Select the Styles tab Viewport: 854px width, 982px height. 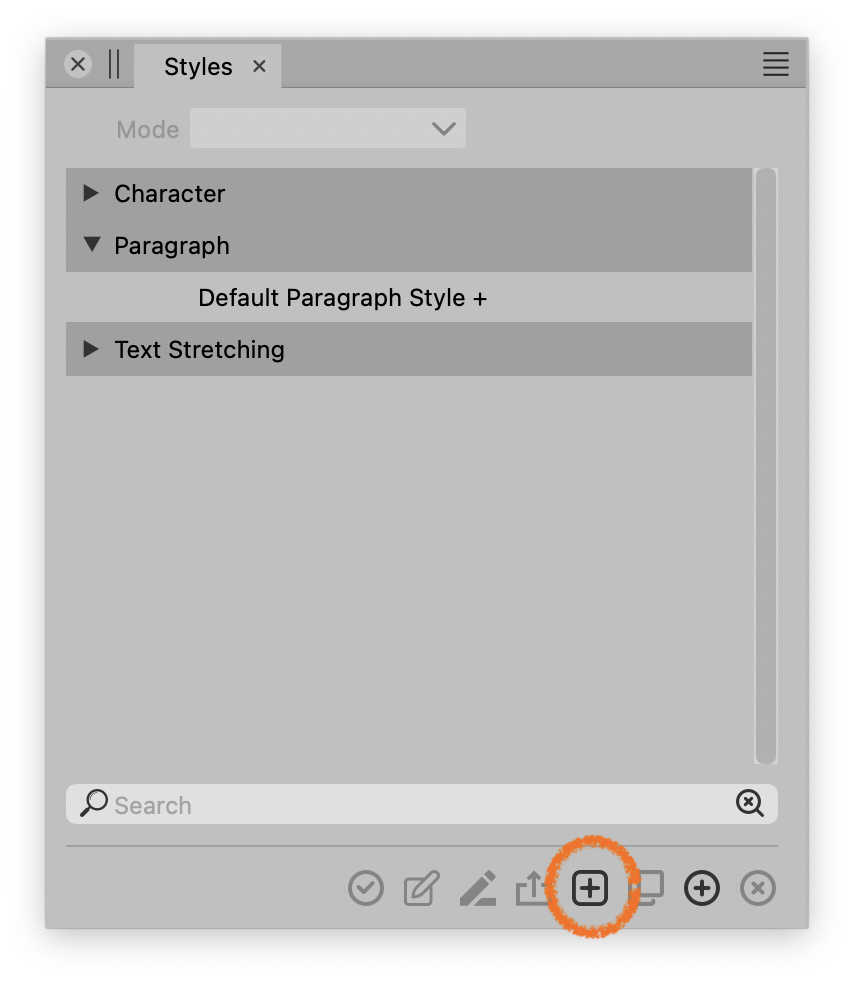coord(198,67)
